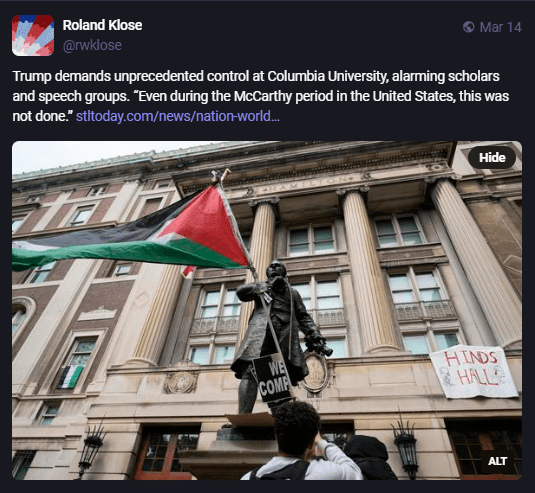Click the Hinds Hall banner in photo

click(474, 372)
